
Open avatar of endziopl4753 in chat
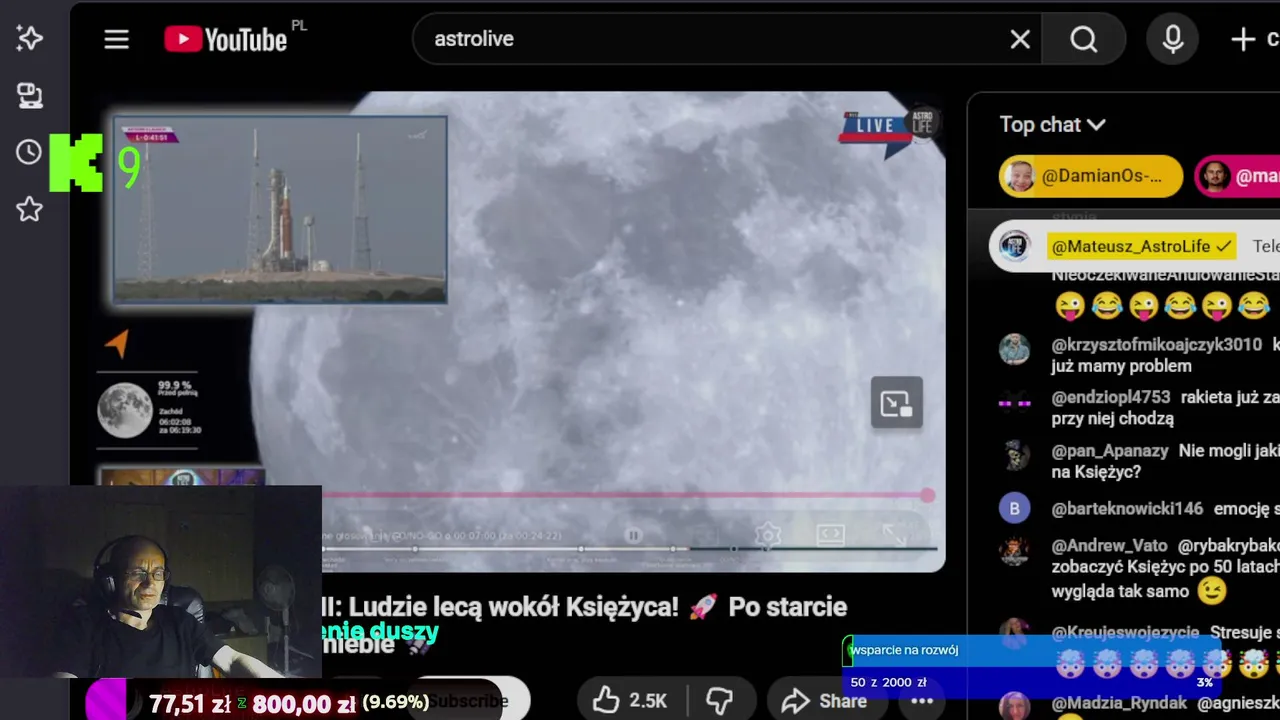[x=1015, y=402]
